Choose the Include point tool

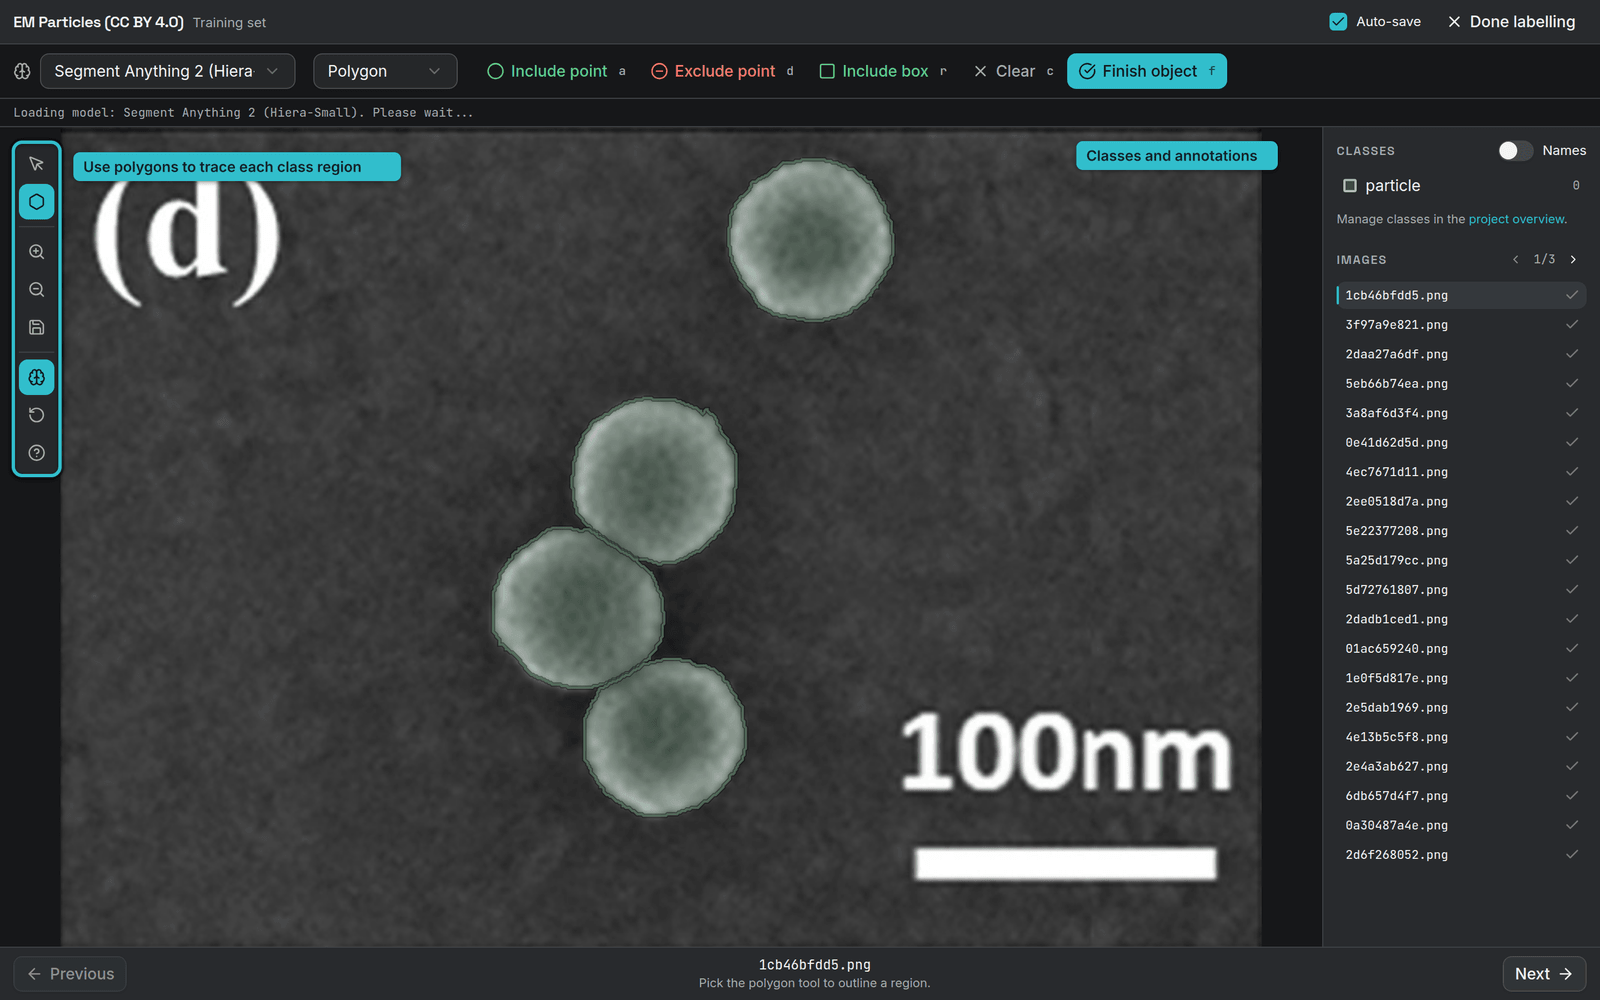tap(556, 71)
